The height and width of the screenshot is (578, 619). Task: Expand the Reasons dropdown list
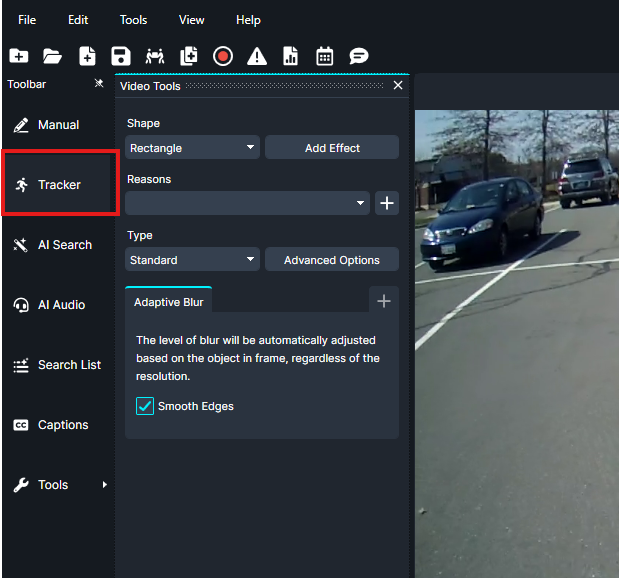[247, 204]
